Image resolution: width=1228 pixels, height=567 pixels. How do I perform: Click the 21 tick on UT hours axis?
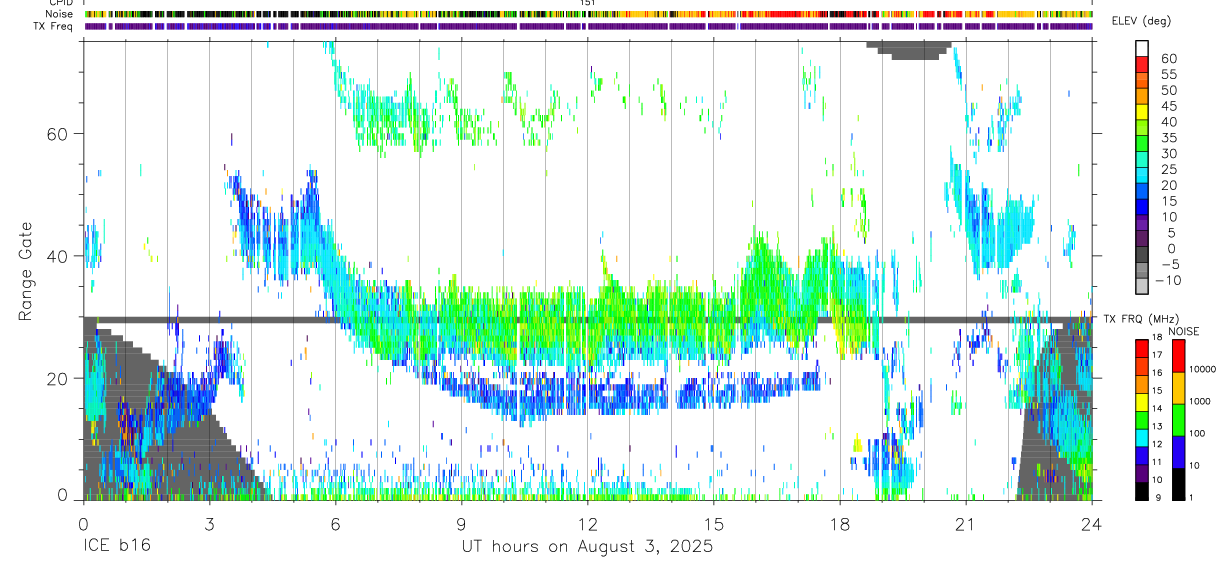965,524
